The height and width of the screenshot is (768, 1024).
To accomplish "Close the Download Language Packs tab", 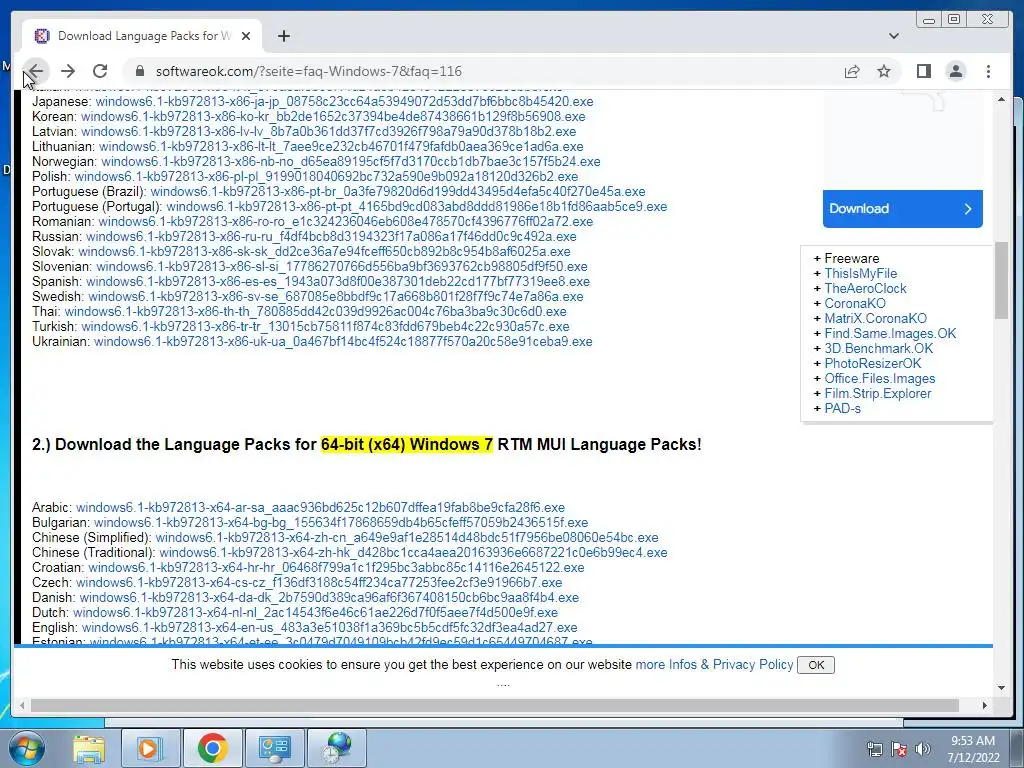I will pos(246,36).
